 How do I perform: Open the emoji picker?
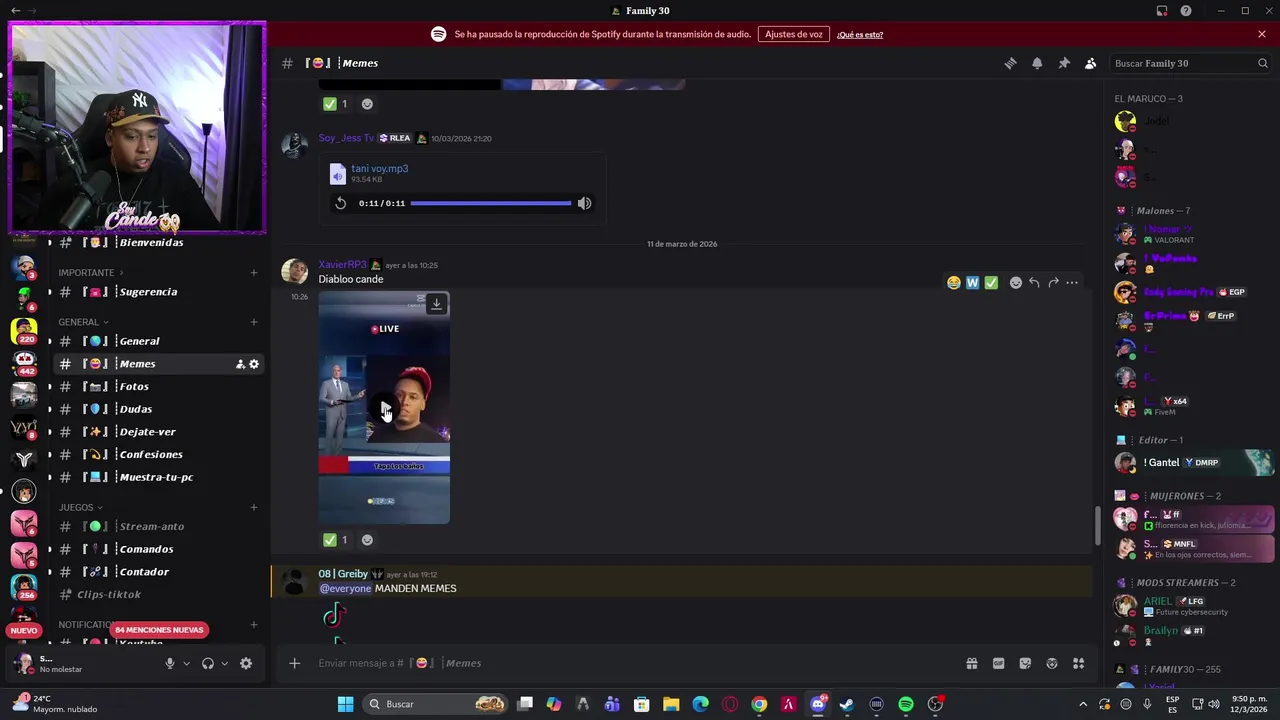tap(1052, 663)
